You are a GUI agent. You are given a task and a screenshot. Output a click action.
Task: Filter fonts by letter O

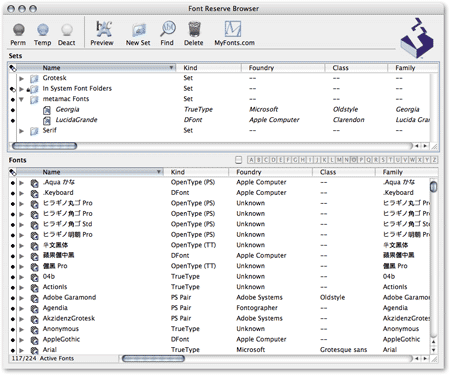coord(354,160)
